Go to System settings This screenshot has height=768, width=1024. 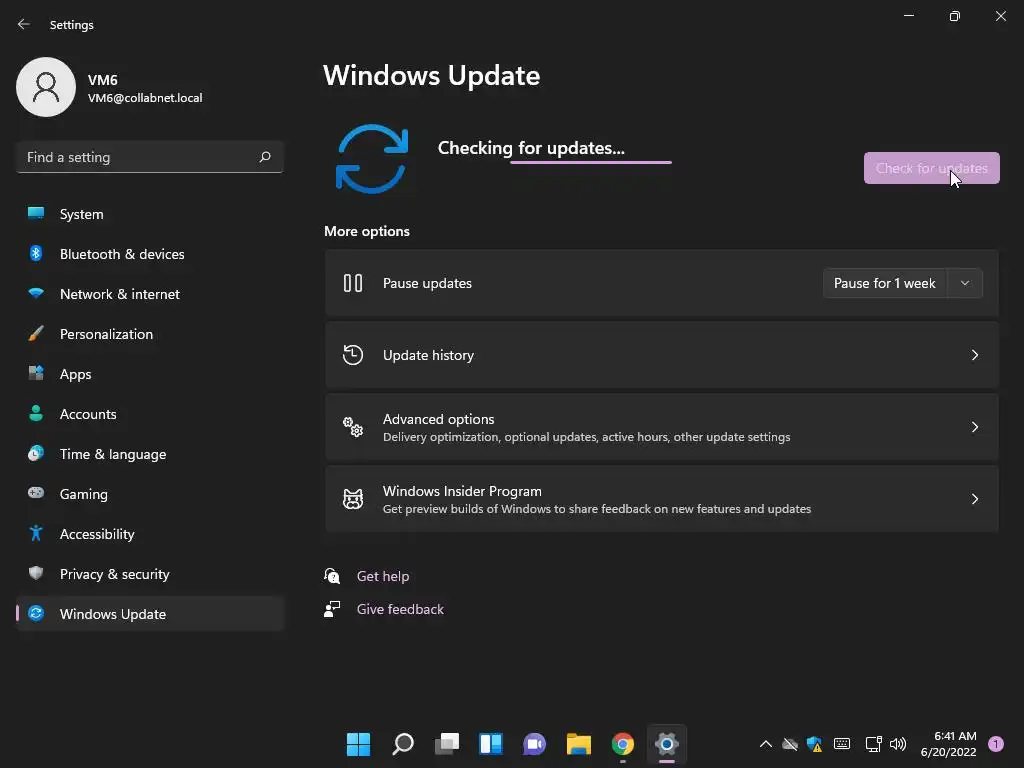point(150,214)
